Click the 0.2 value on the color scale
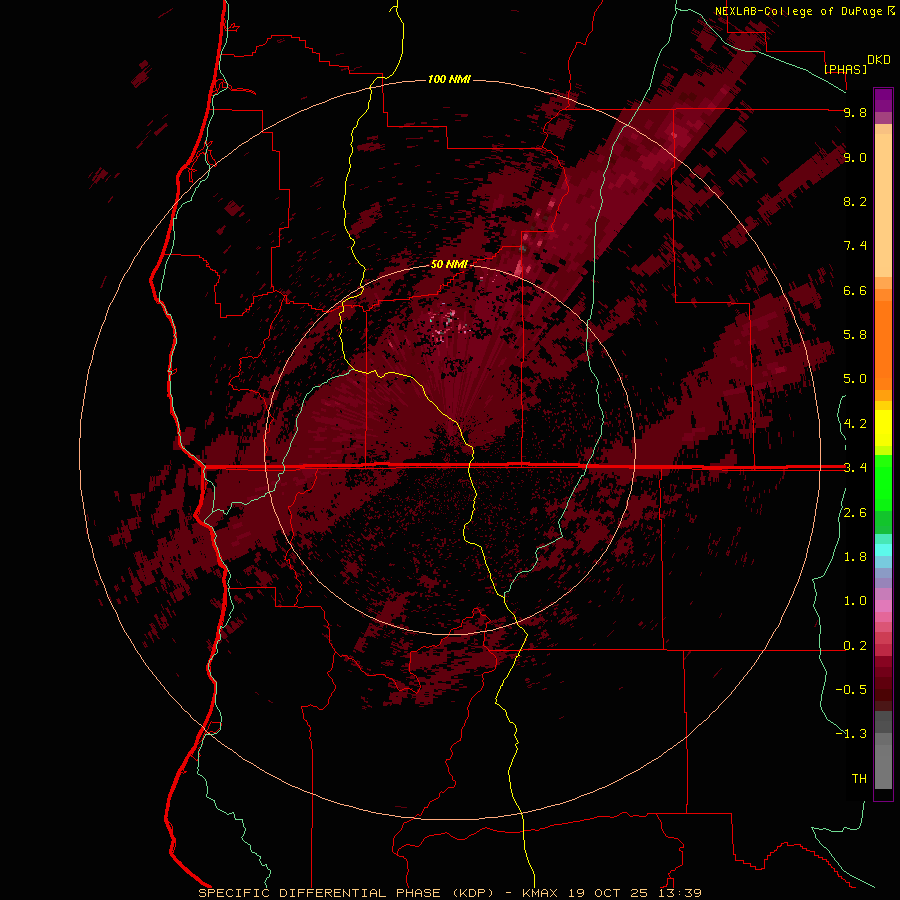The width and height of the screenshot is (900, 900). click(855, 646)
